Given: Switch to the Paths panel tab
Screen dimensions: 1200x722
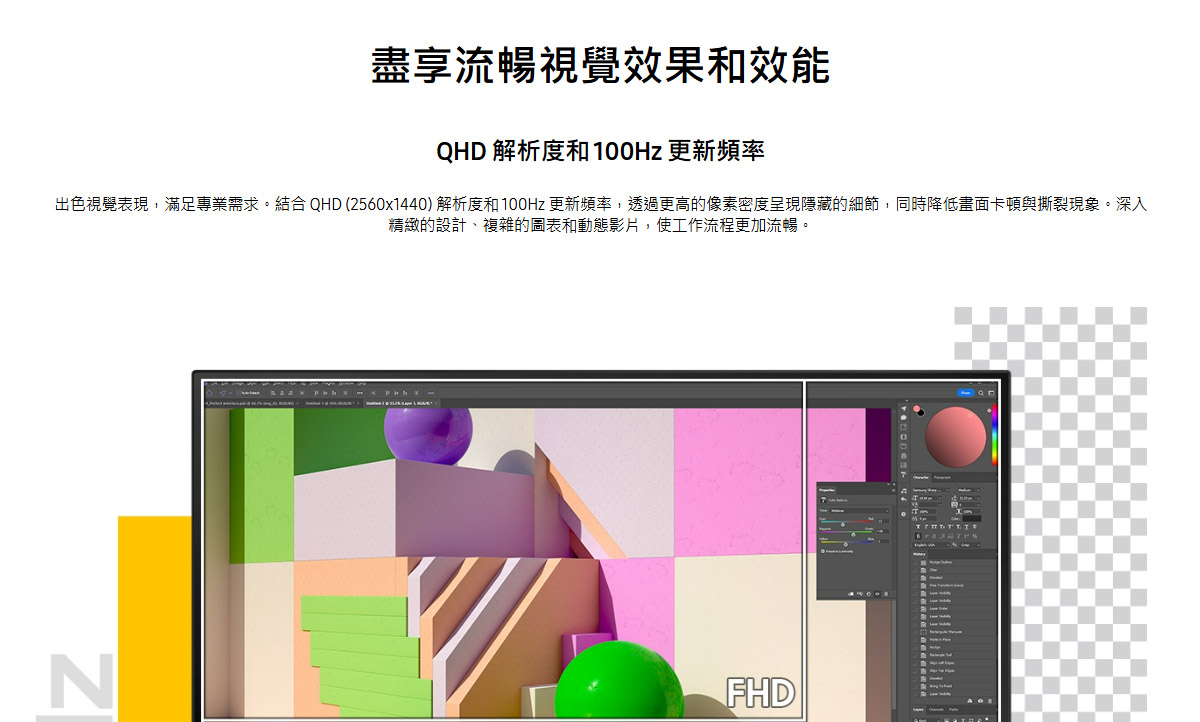Looking at the screenshot, I should [x=953, y=710].
